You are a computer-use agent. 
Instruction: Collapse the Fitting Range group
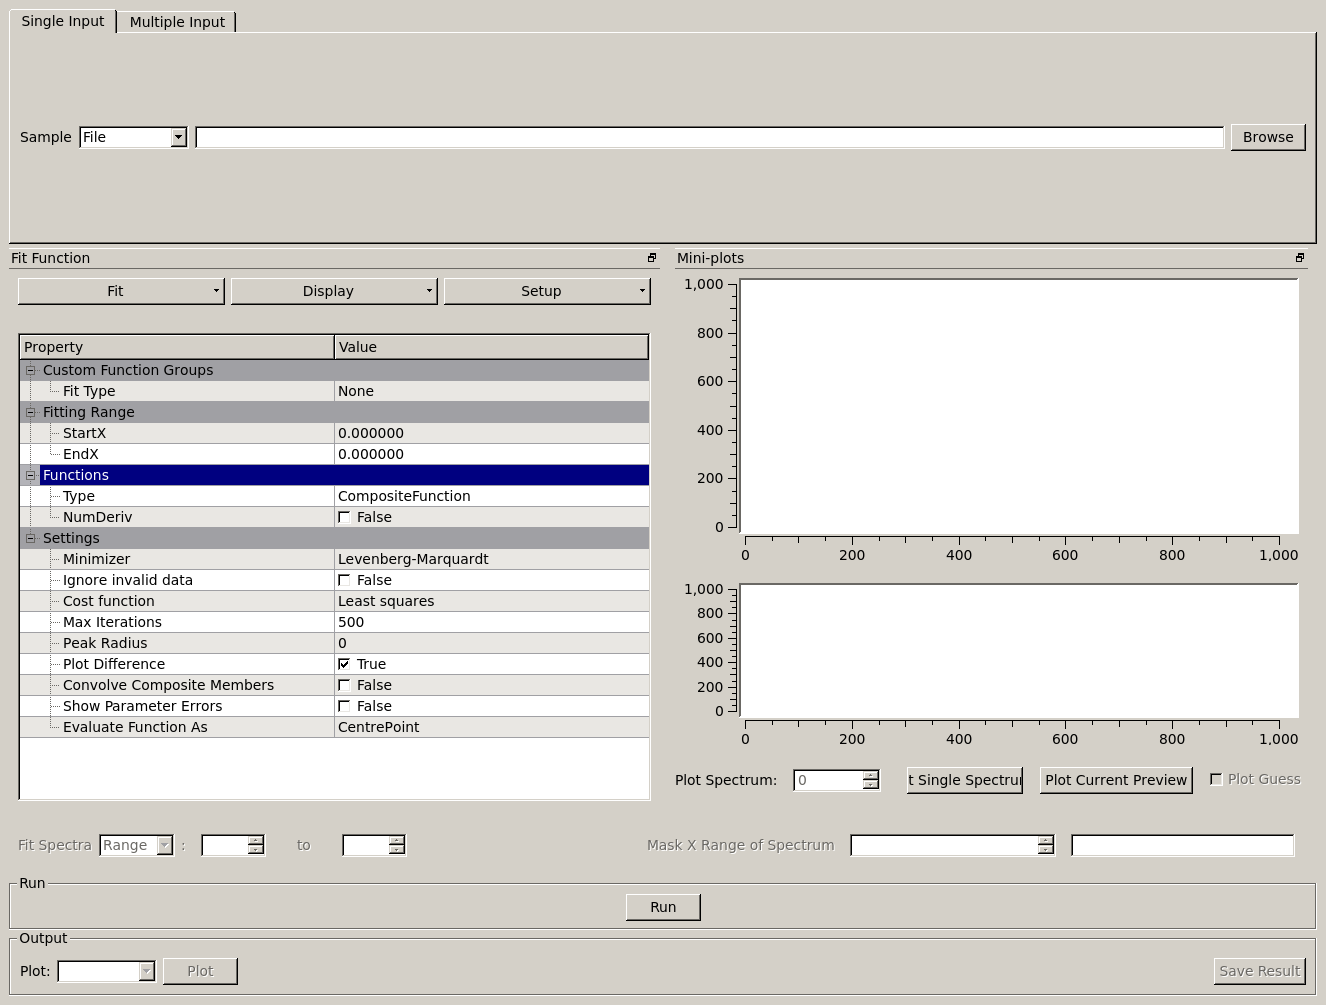point(30,412)
